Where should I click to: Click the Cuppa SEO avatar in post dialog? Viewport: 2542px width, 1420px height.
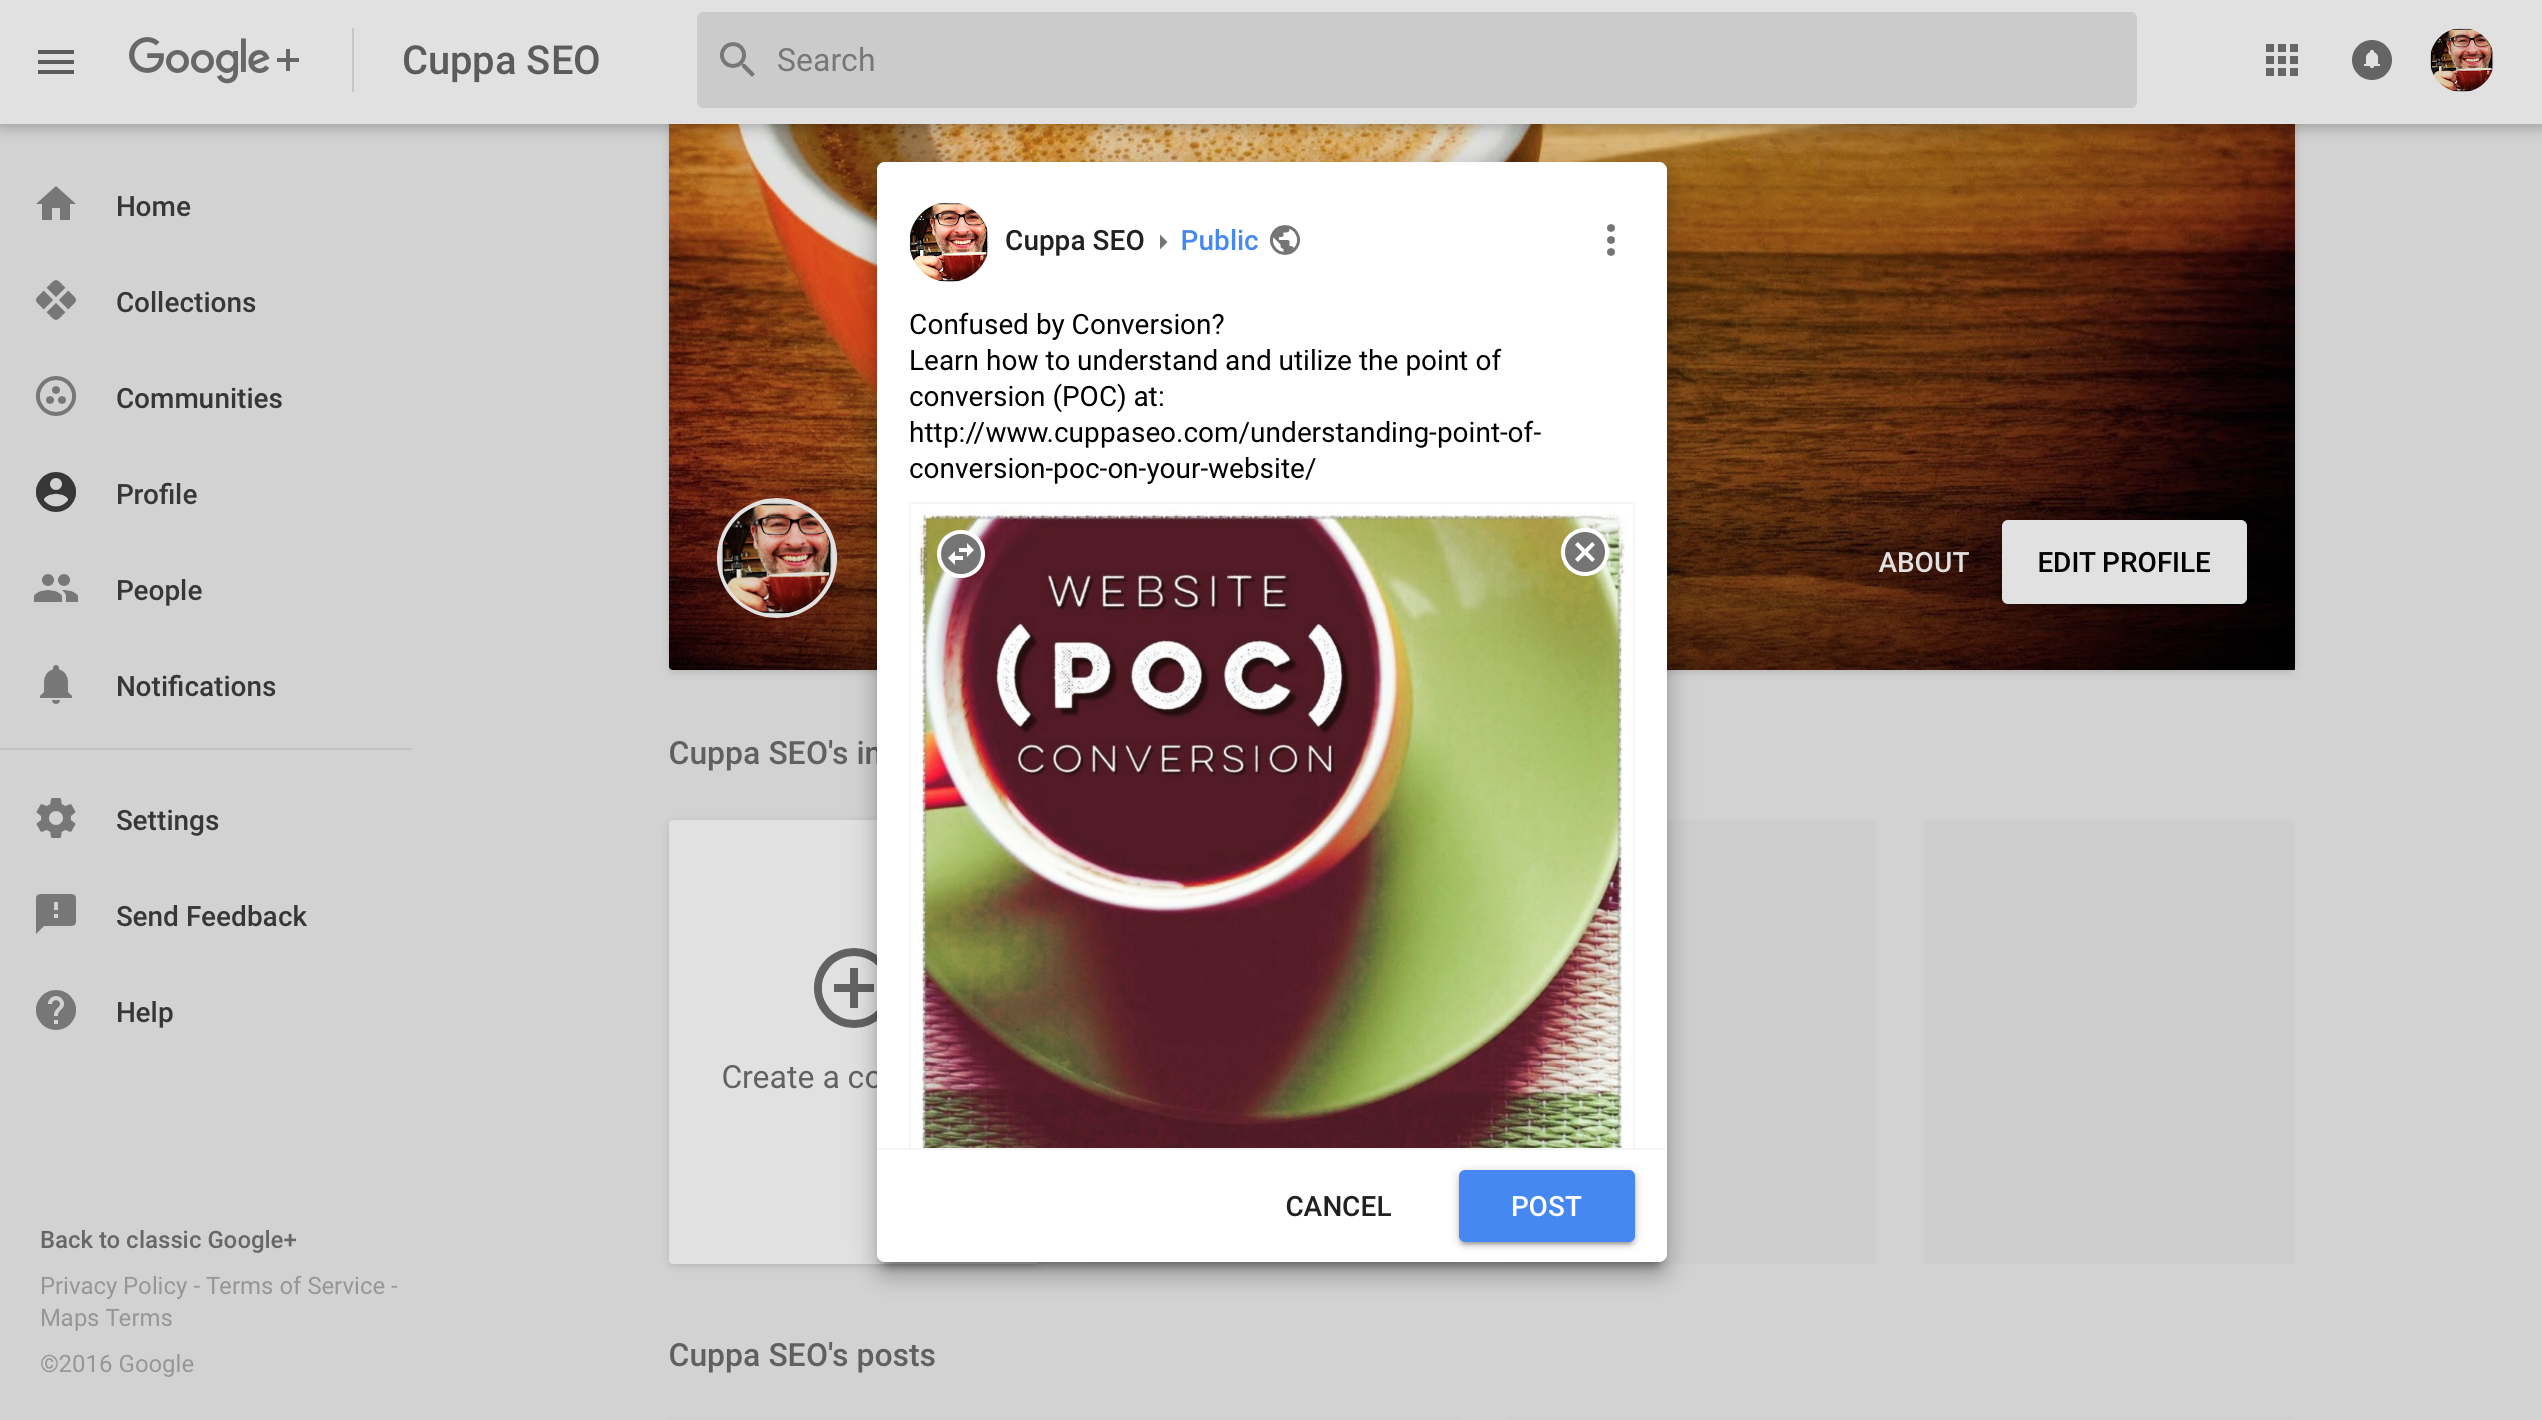tap(948, 242)
